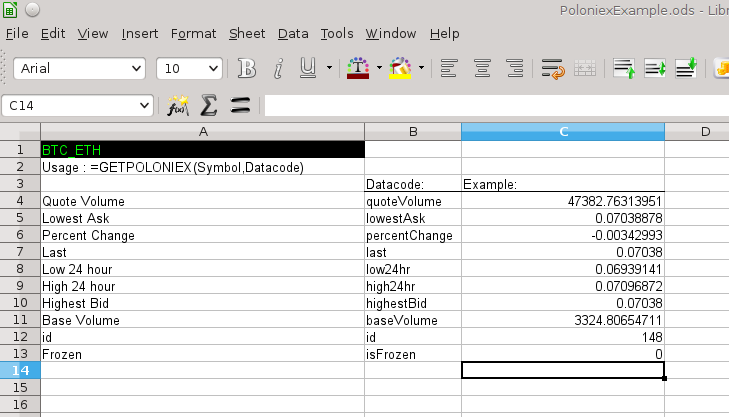Align cell text right

point(515,69)
